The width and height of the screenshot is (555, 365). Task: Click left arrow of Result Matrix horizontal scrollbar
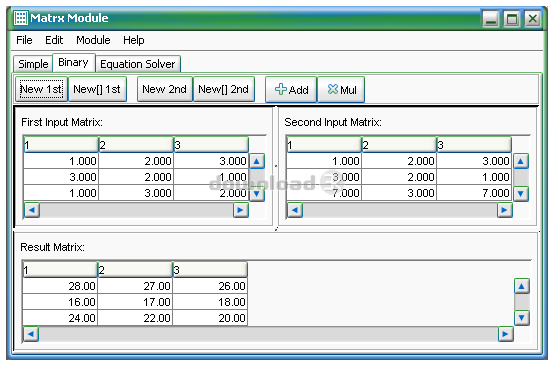(x=31, y=334)
